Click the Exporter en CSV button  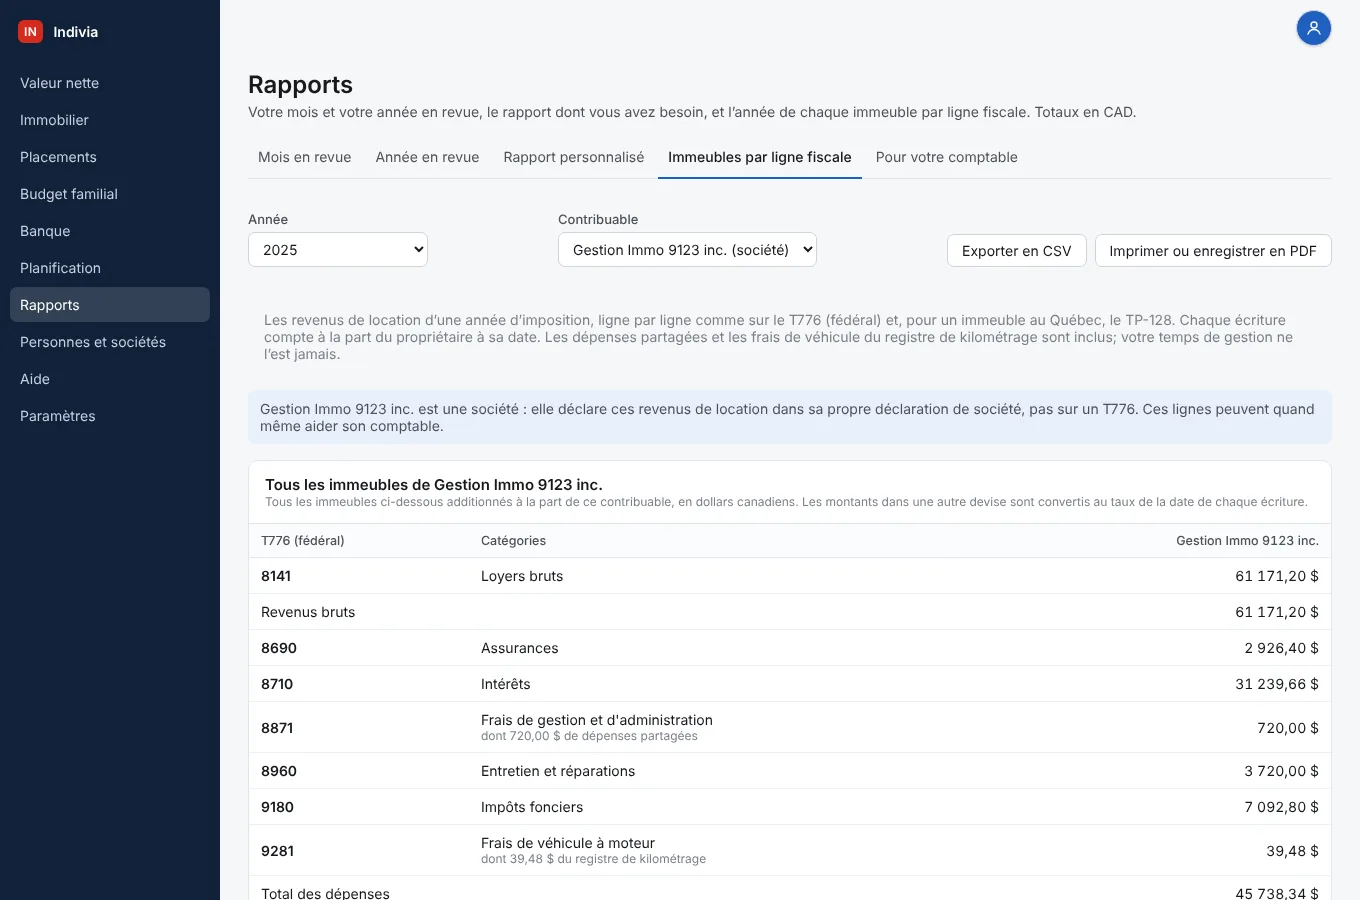1017,251
